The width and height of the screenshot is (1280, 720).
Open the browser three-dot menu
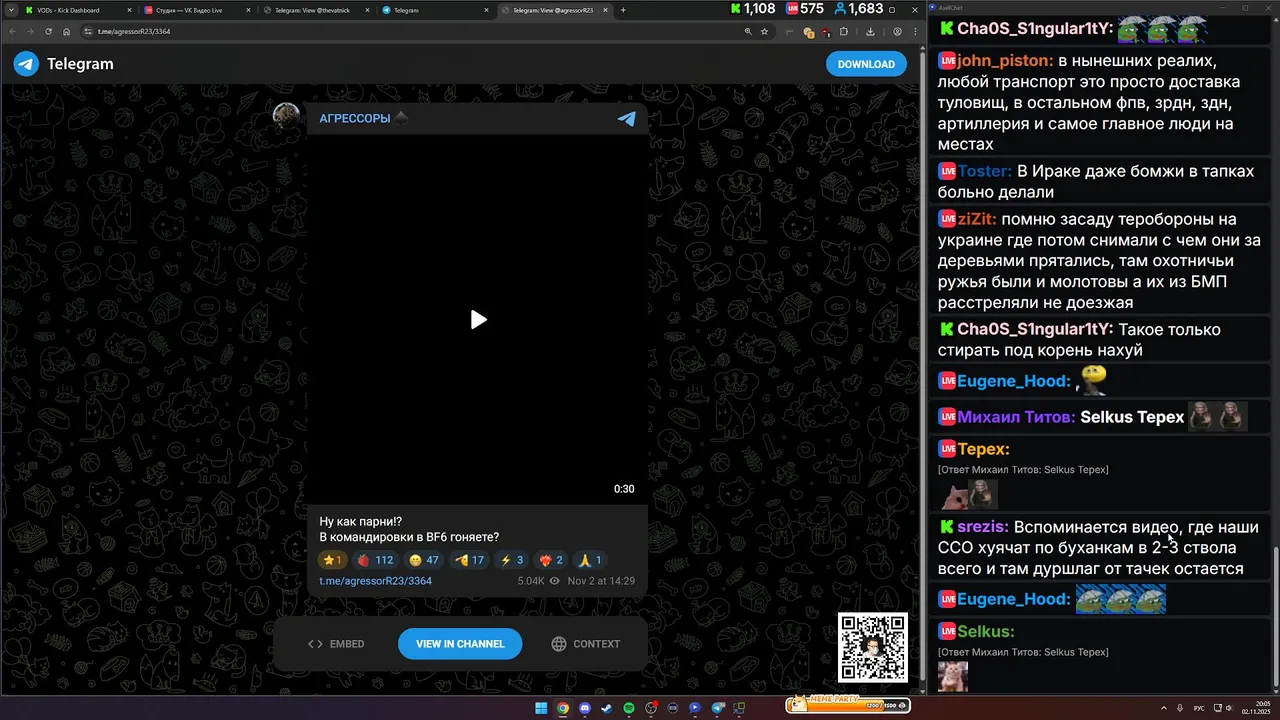(914, 31)
